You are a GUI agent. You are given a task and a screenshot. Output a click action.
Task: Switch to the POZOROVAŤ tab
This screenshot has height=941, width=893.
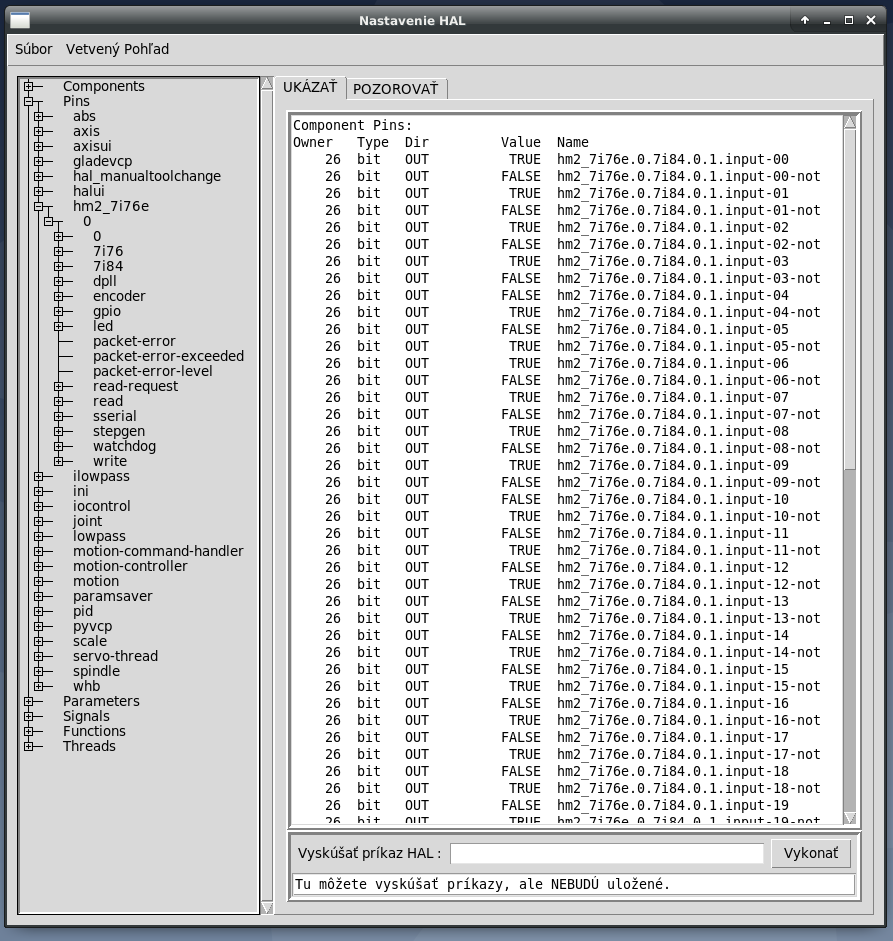tap(395, 89)
